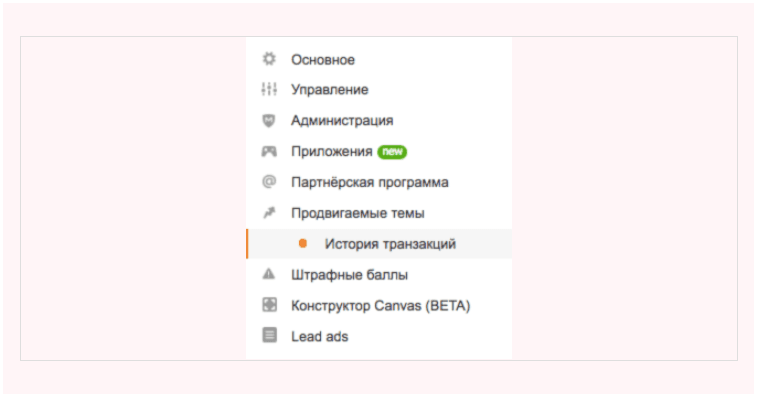Click the canvas icon beside Конструктор Canvas
The width and height of the screenshot is (757, 397).
tap(269, 305)
